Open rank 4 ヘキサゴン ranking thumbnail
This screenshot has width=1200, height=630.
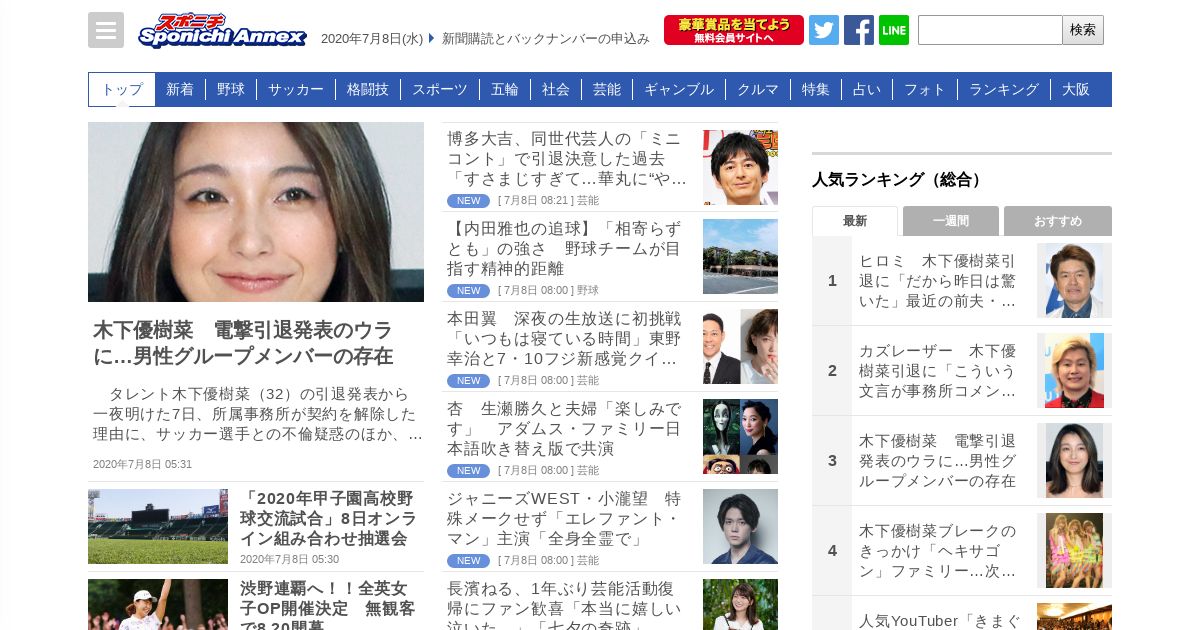coord(1074,550)
